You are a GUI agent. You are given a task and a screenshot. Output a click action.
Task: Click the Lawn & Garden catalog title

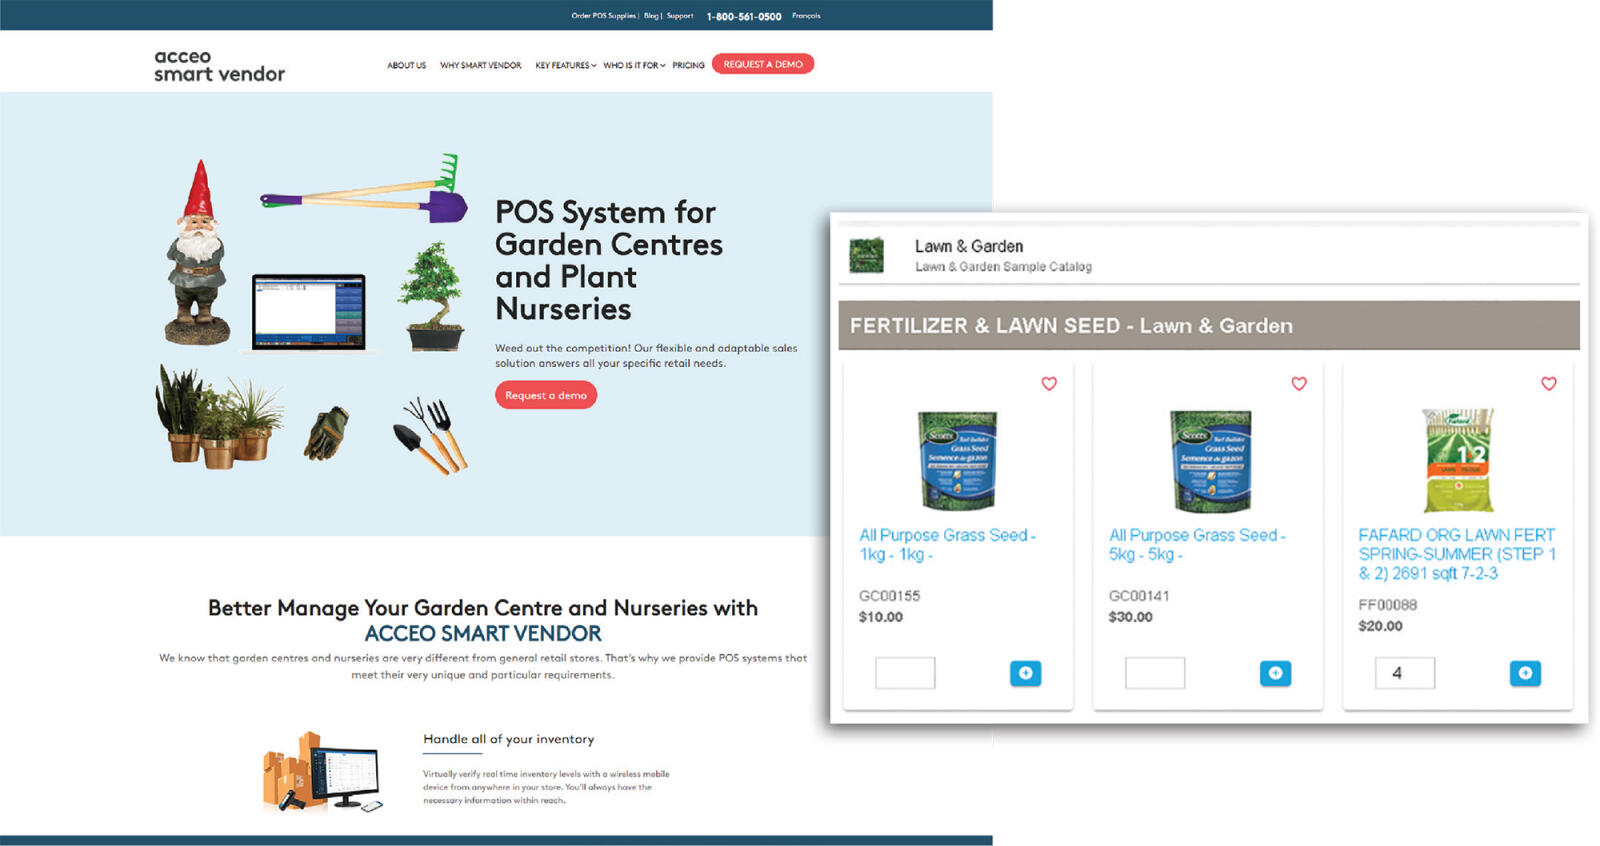[x=969, y=246]
